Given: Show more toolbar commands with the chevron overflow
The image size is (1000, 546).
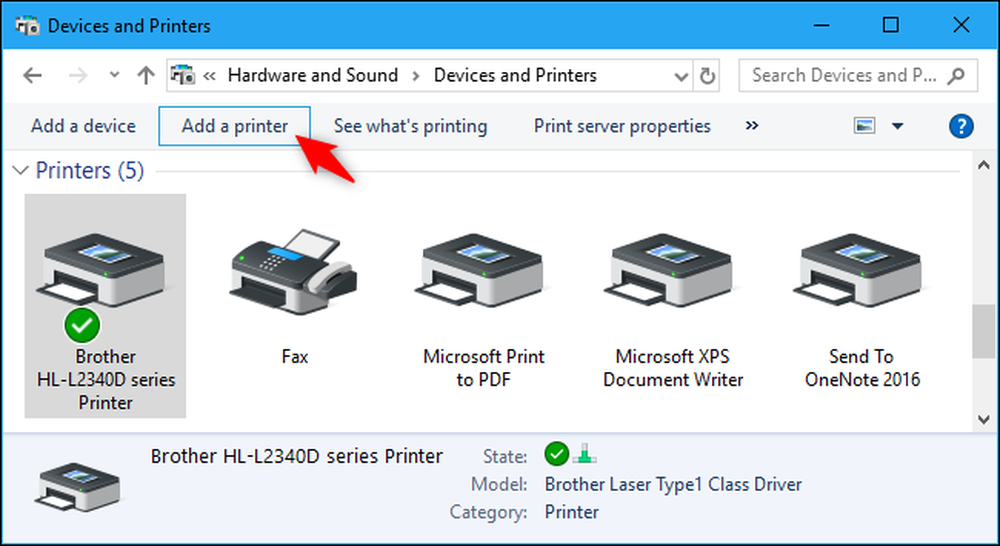Looking at the screenshot, I should pos(752,126).
